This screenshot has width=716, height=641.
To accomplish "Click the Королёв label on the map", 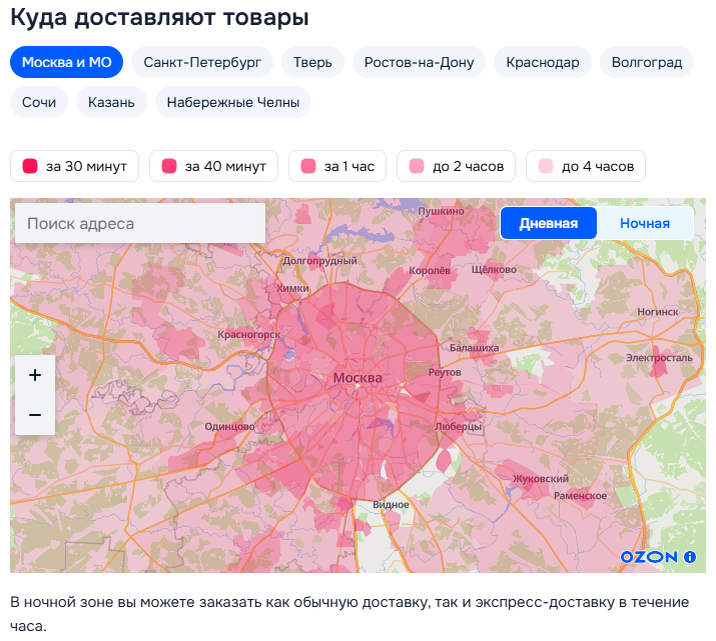I will coord(430,271).
